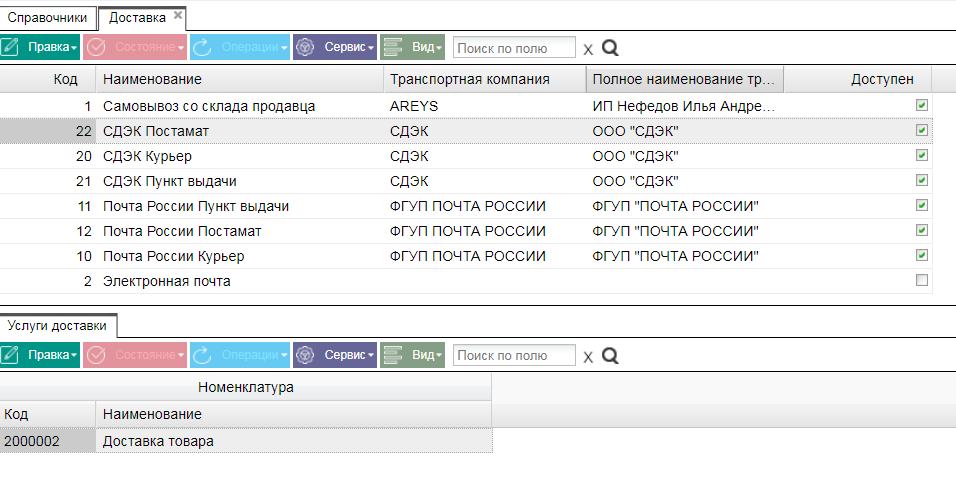Open the upper Правка dropdown arrow
This screenshot has height=489, width=956.
tap(74, 48)
